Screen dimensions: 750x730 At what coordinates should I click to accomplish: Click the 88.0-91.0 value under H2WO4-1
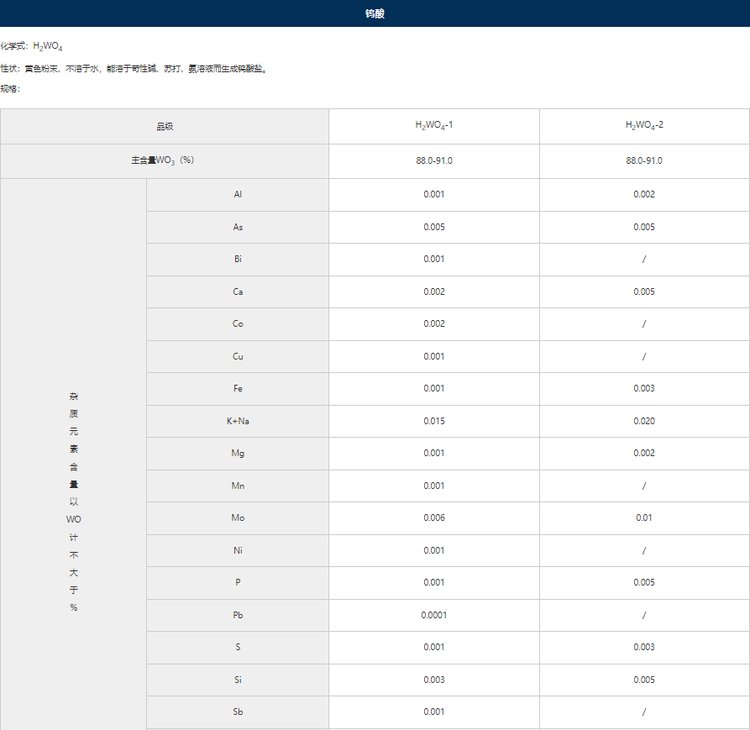click(x=434, y=161)
